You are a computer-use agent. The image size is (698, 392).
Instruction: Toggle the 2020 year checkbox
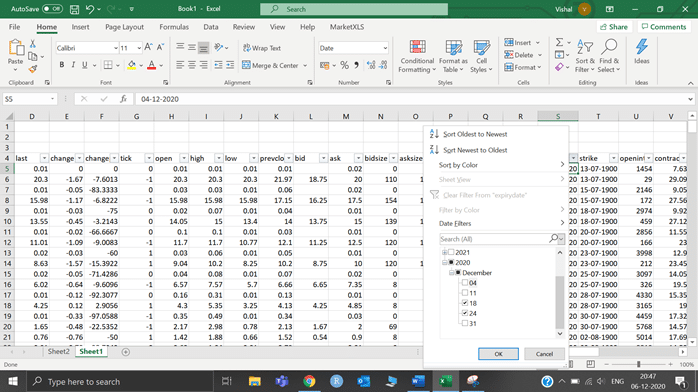(451, 263)
